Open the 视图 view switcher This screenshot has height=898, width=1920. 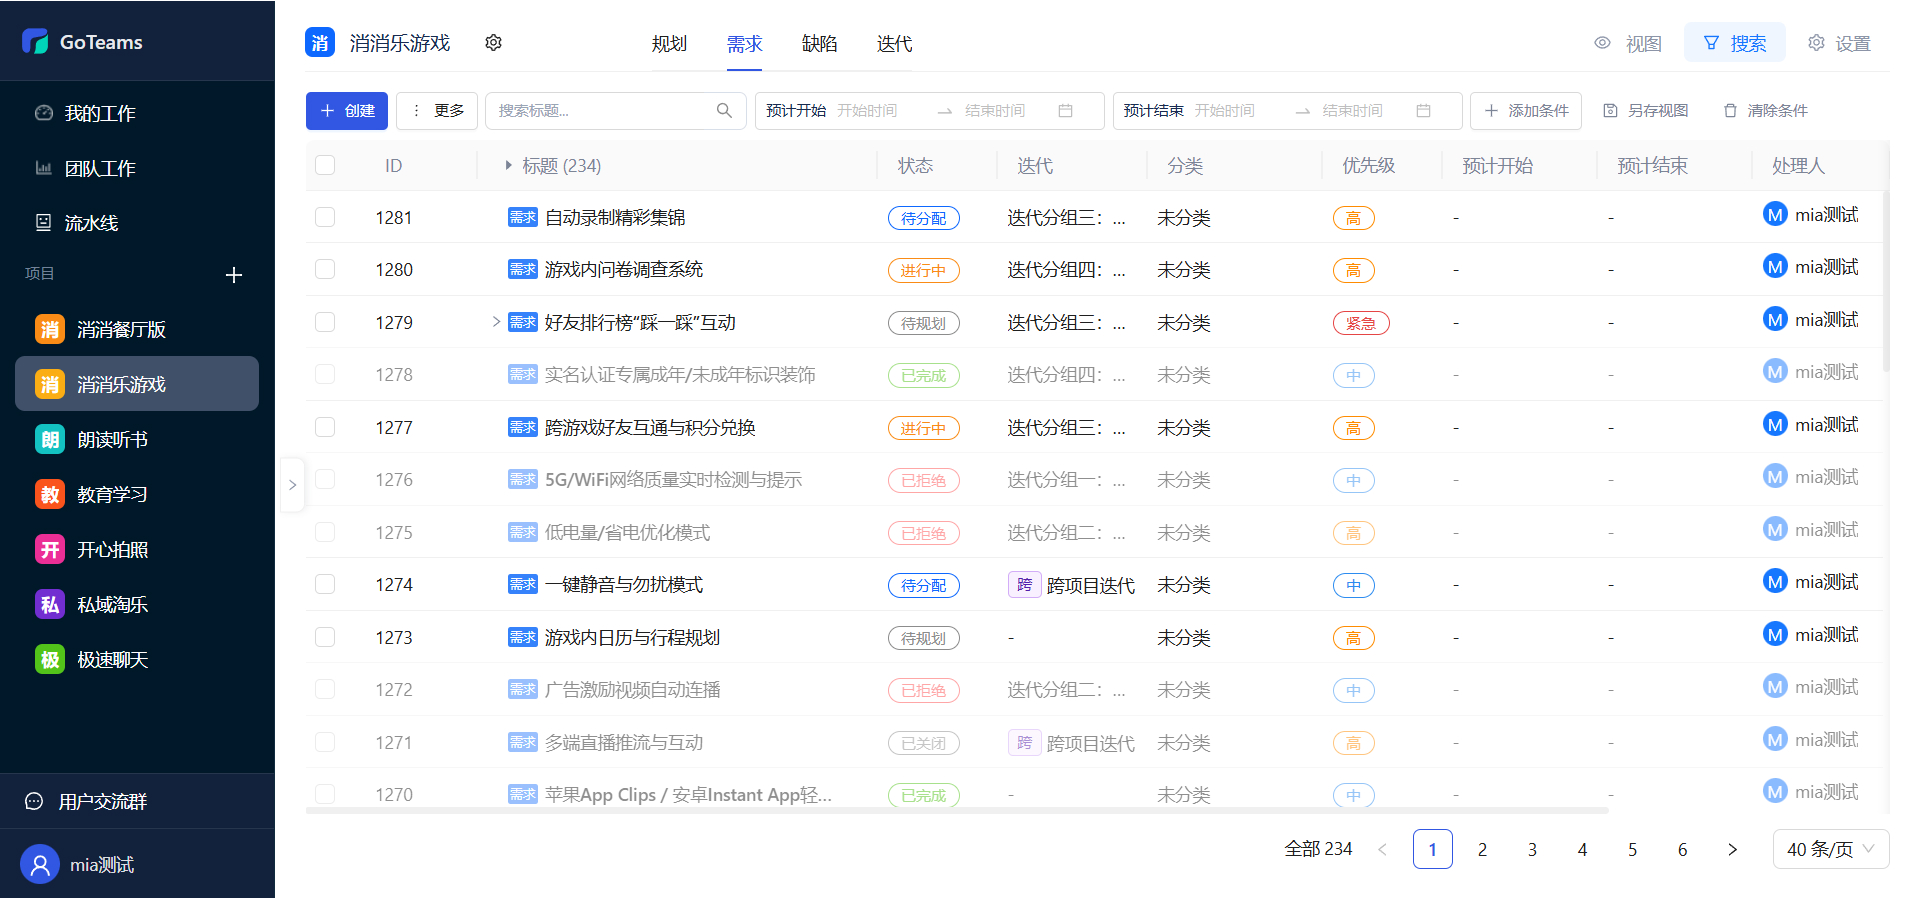coord(1628,43)
